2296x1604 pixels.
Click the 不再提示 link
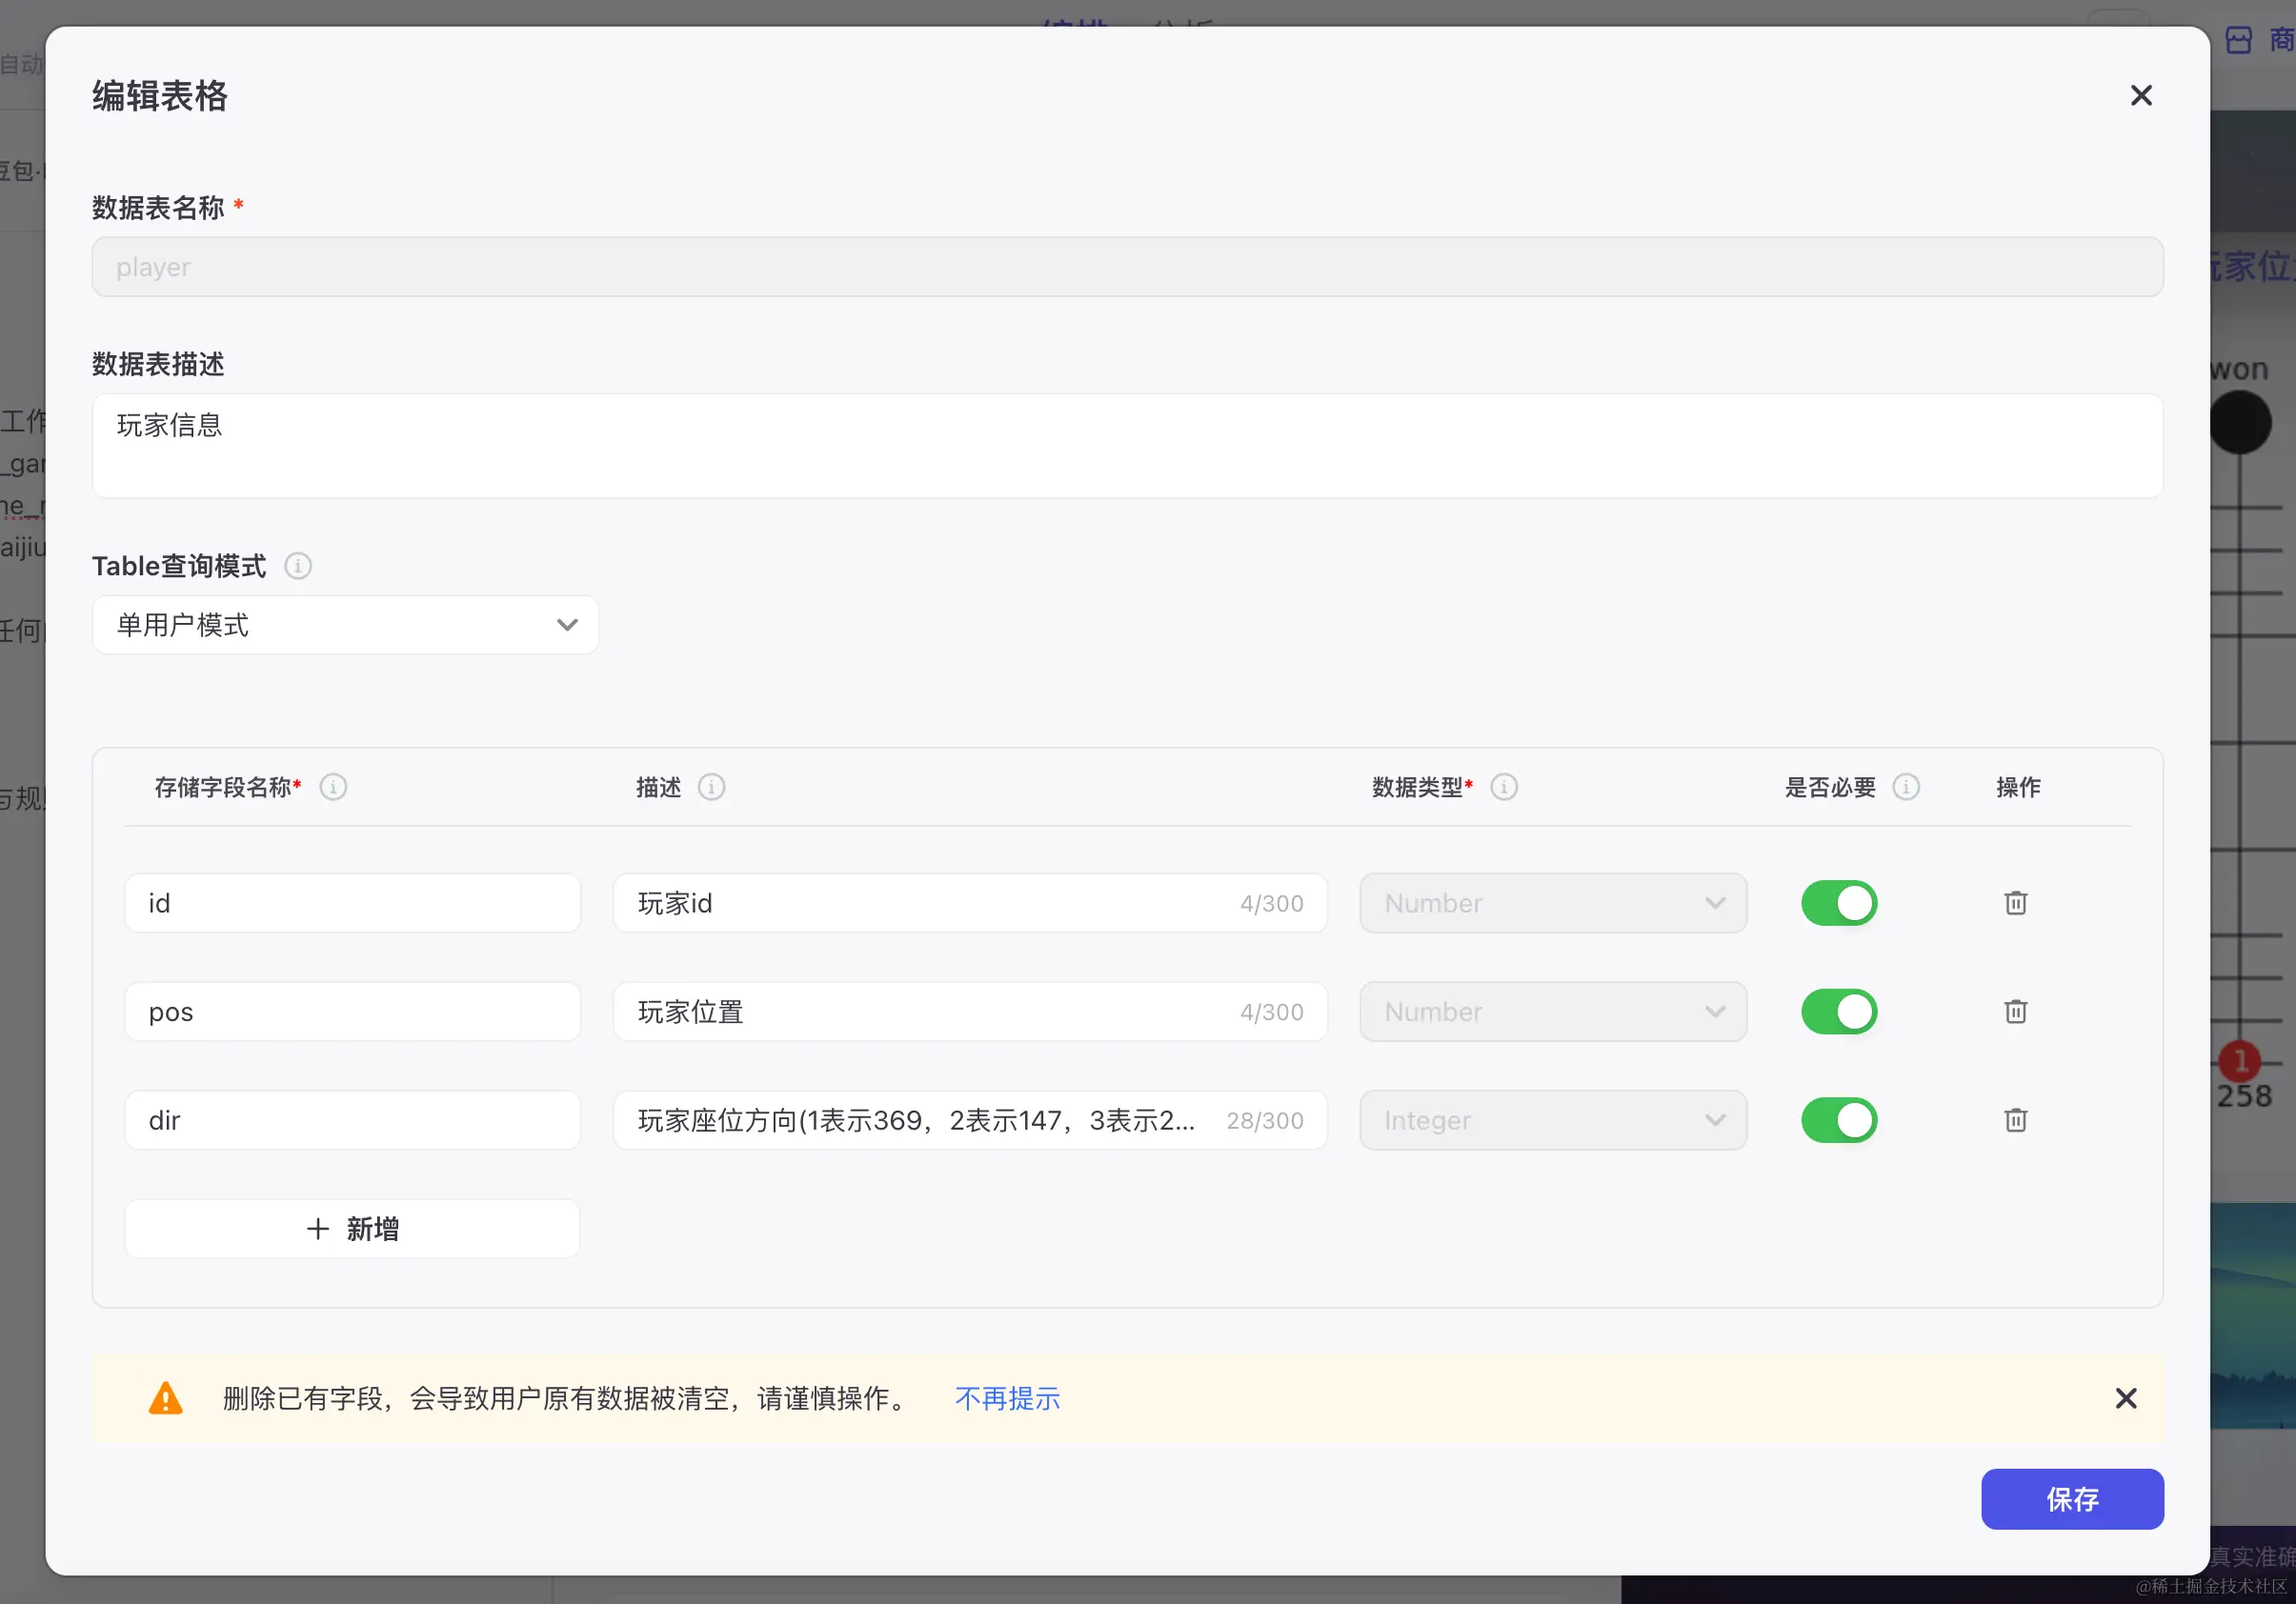coord(1007,1398)
